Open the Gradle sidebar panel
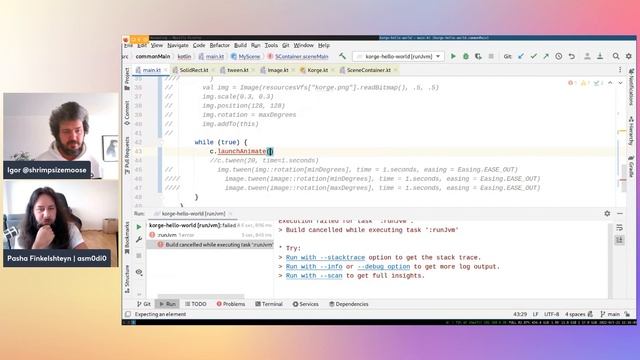Screen dimensions: 640x360 click(x=631, y=167)
